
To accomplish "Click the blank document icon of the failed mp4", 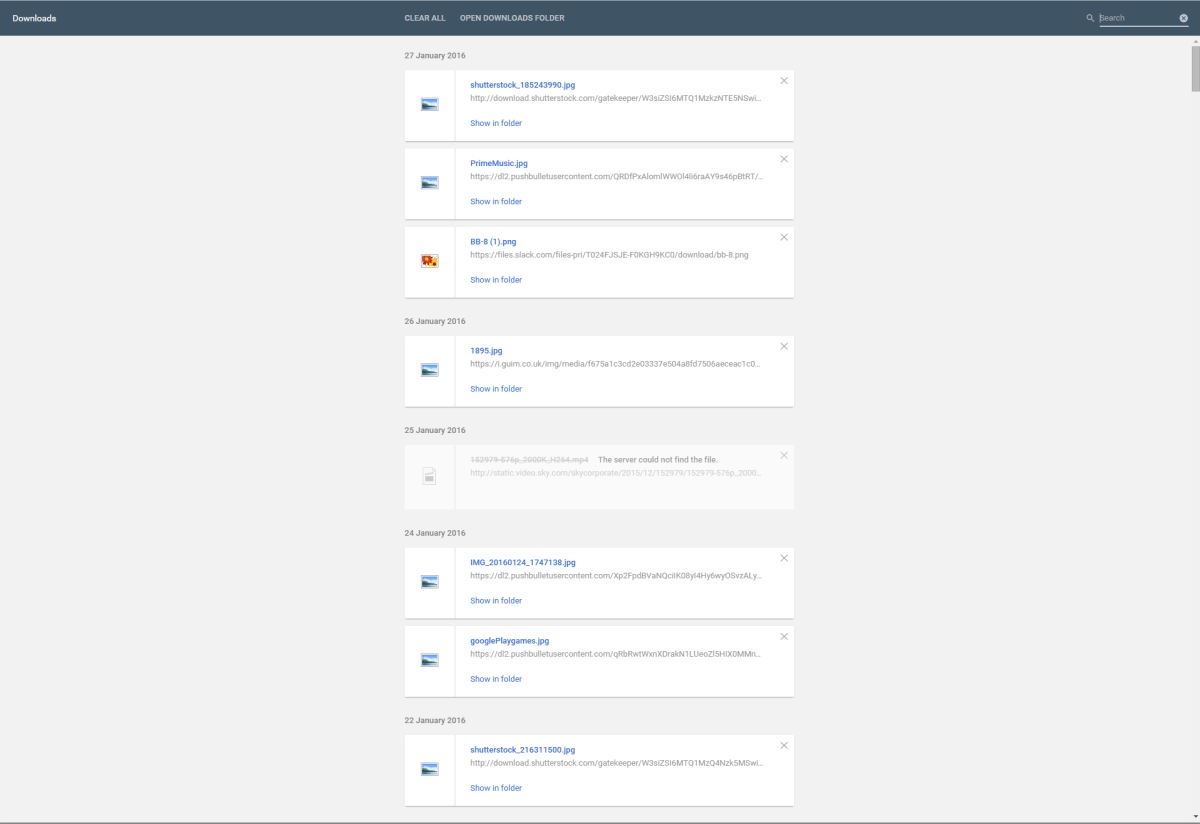I will point(430,477).
